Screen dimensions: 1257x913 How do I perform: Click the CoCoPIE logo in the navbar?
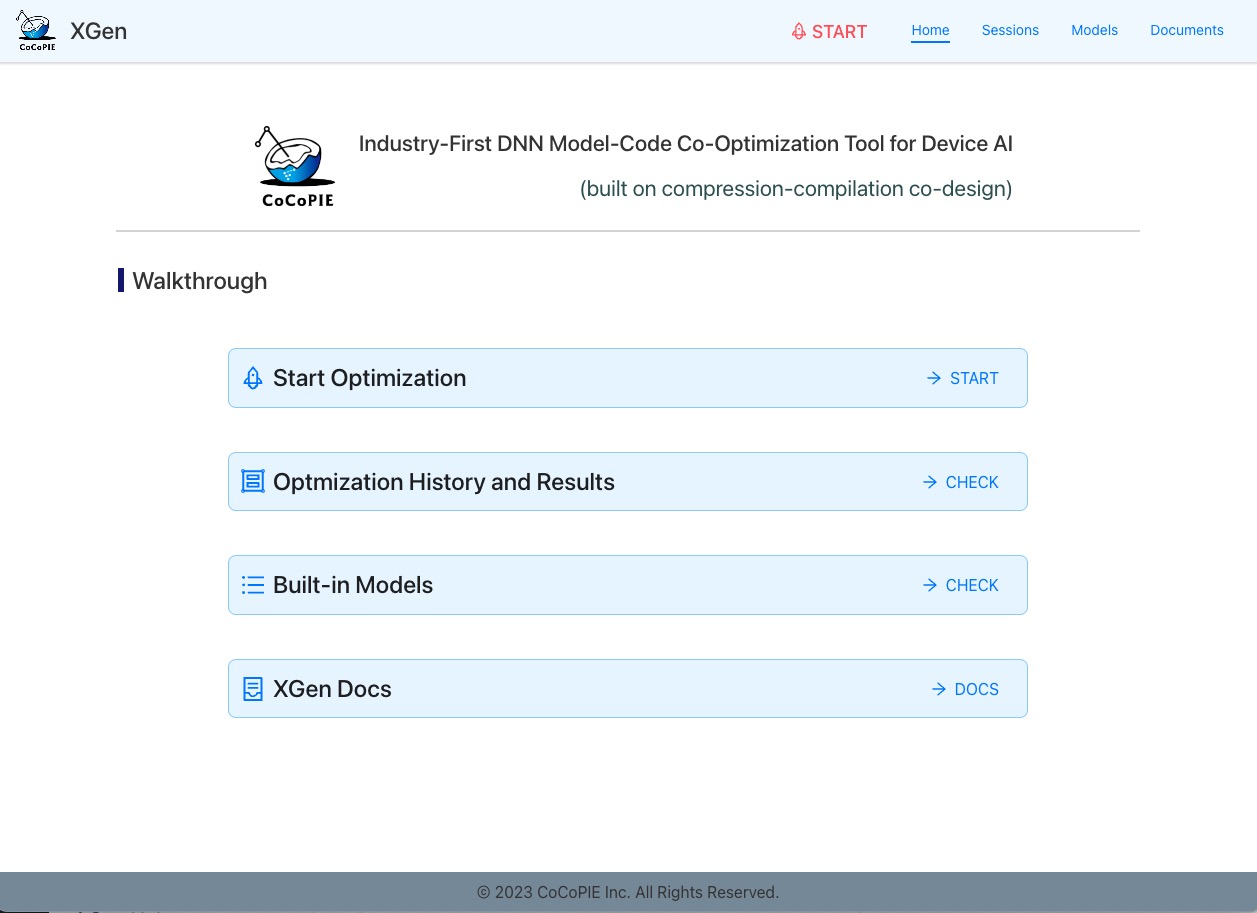point(37,30)
